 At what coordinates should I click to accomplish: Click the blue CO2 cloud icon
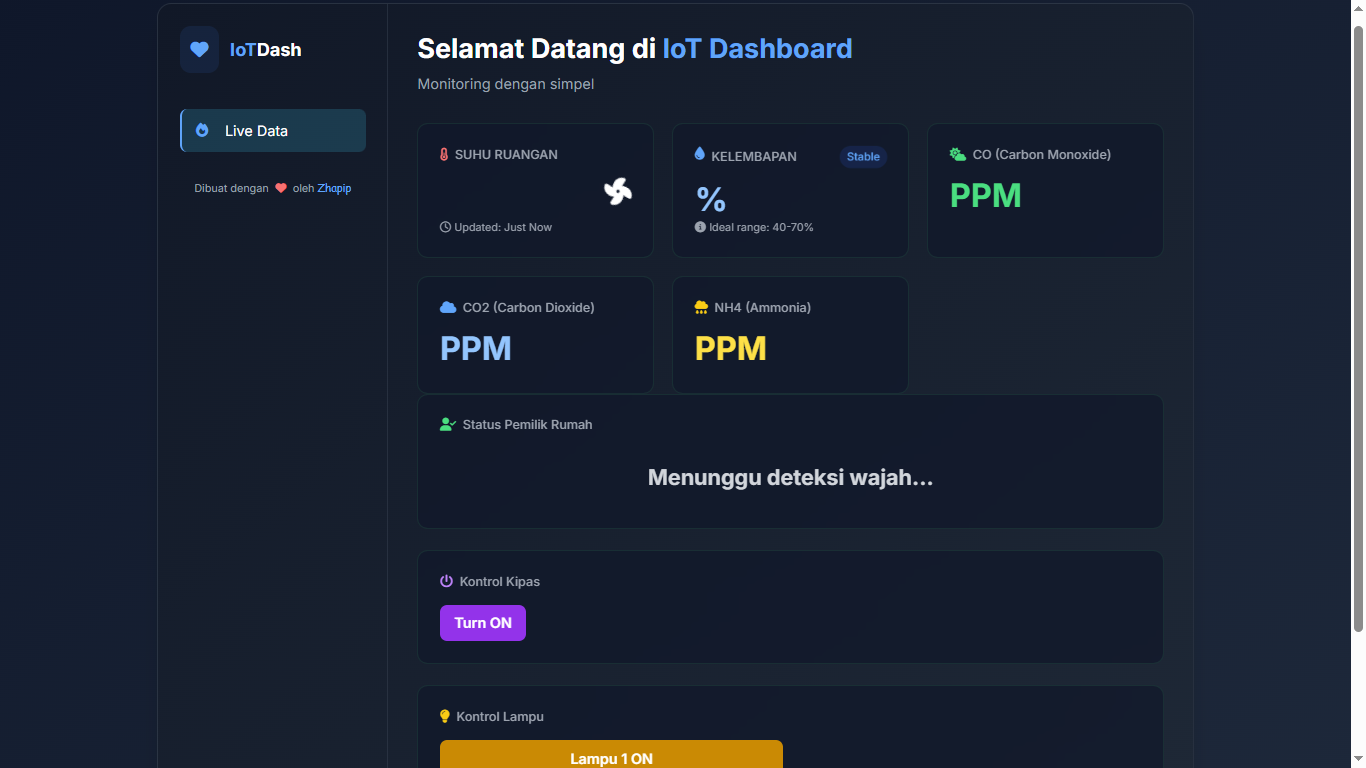pyautogui.click(x=448, y=307)
